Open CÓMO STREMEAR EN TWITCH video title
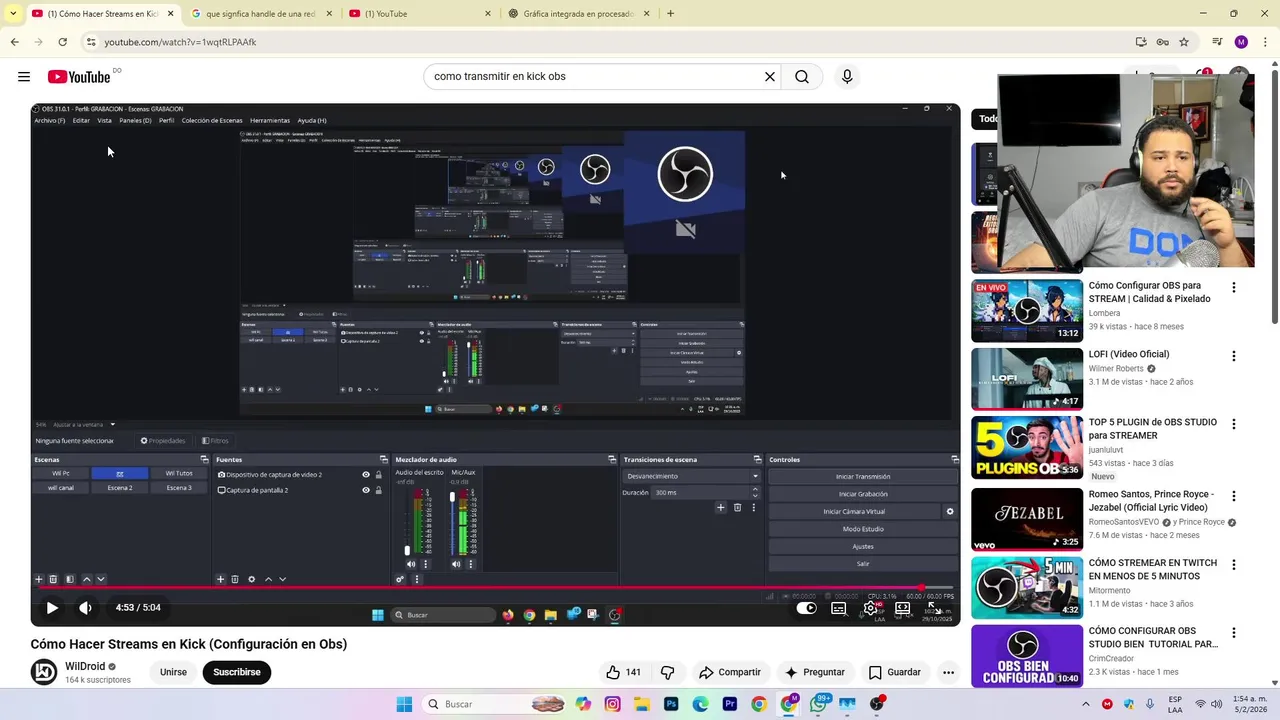The height and width of the screenshot is (720, 1280). coord(1152,569)
